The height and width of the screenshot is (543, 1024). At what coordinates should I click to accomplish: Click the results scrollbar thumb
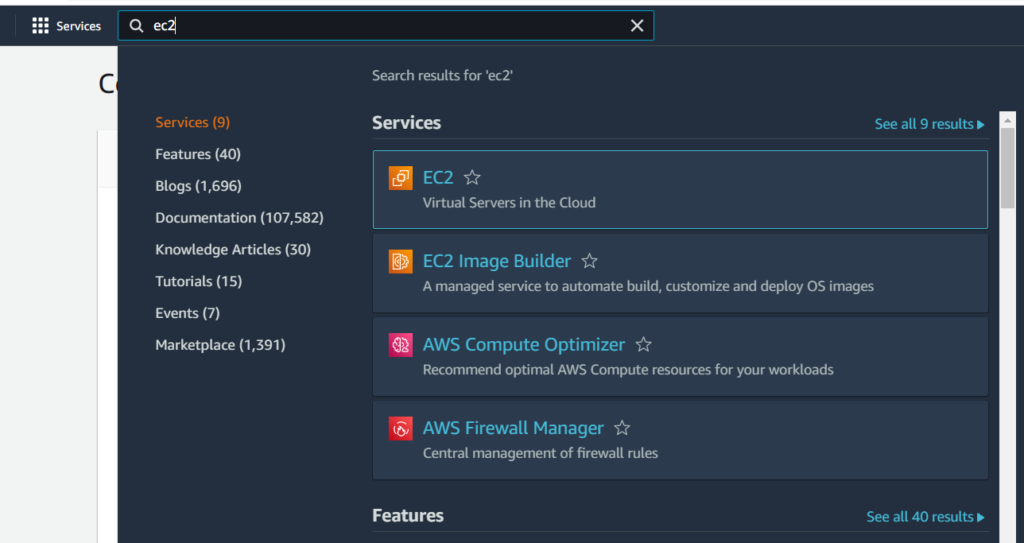(x=1007, y=169)
